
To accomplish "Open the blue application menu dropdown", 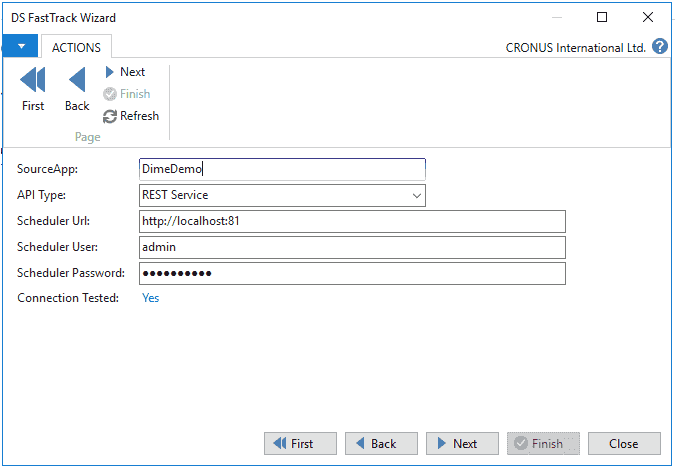I will (20, 46).
